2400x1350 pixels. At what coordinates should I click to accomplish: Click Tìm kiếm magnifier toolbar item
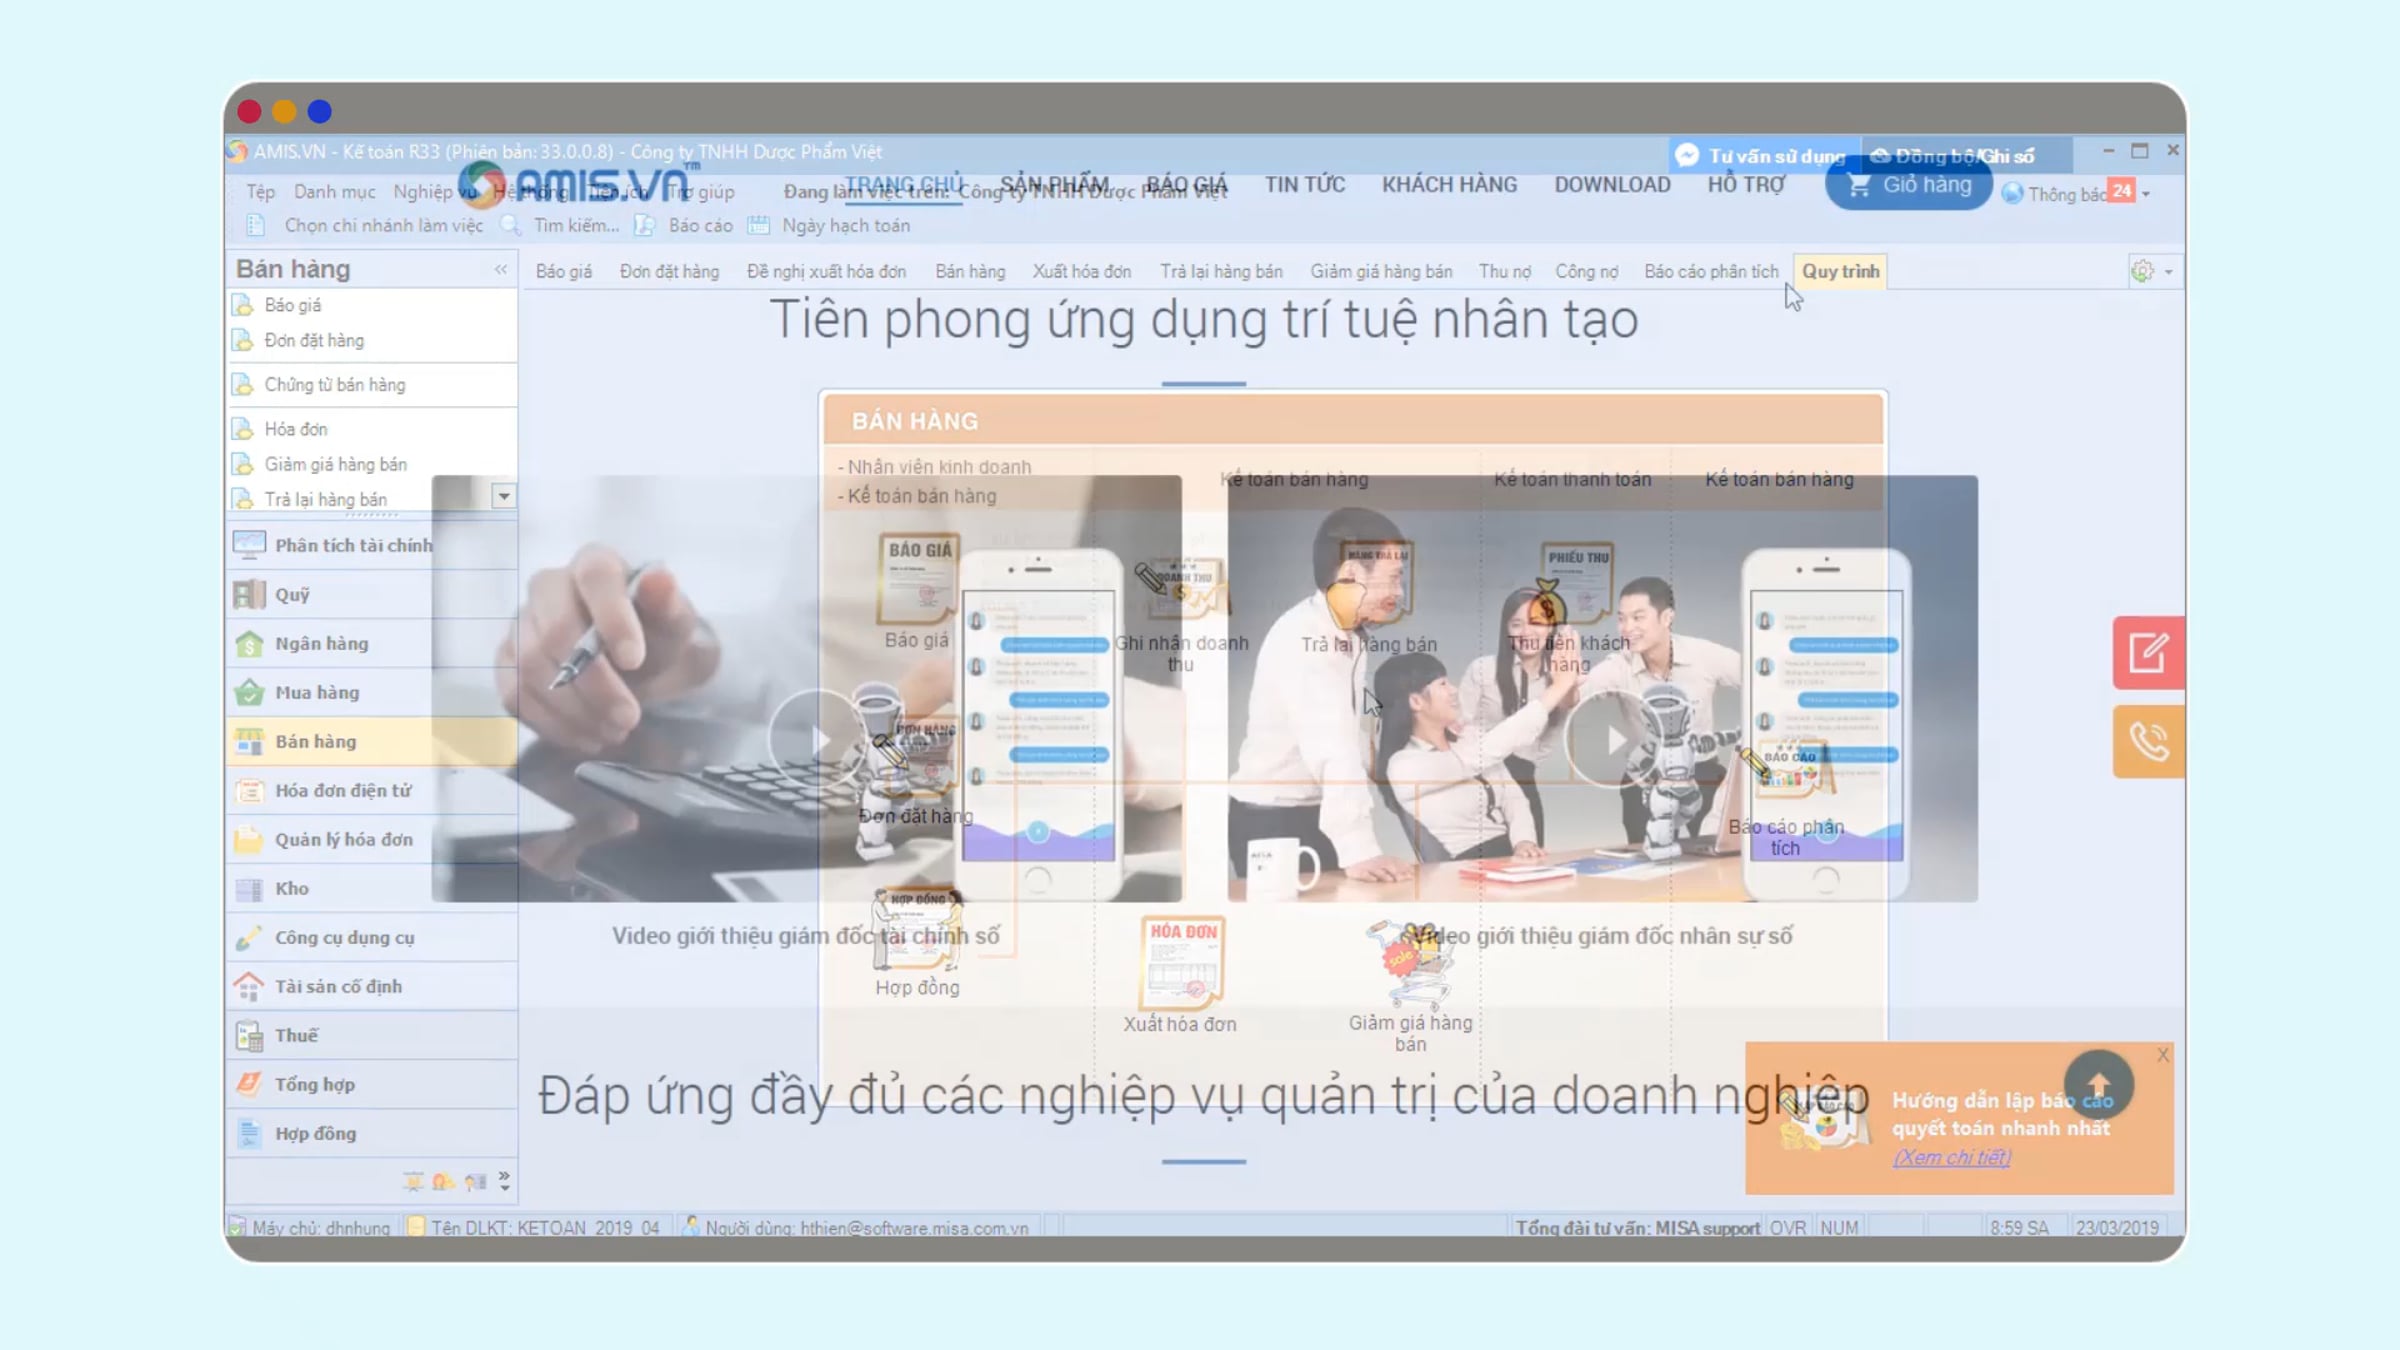point(560,226)
